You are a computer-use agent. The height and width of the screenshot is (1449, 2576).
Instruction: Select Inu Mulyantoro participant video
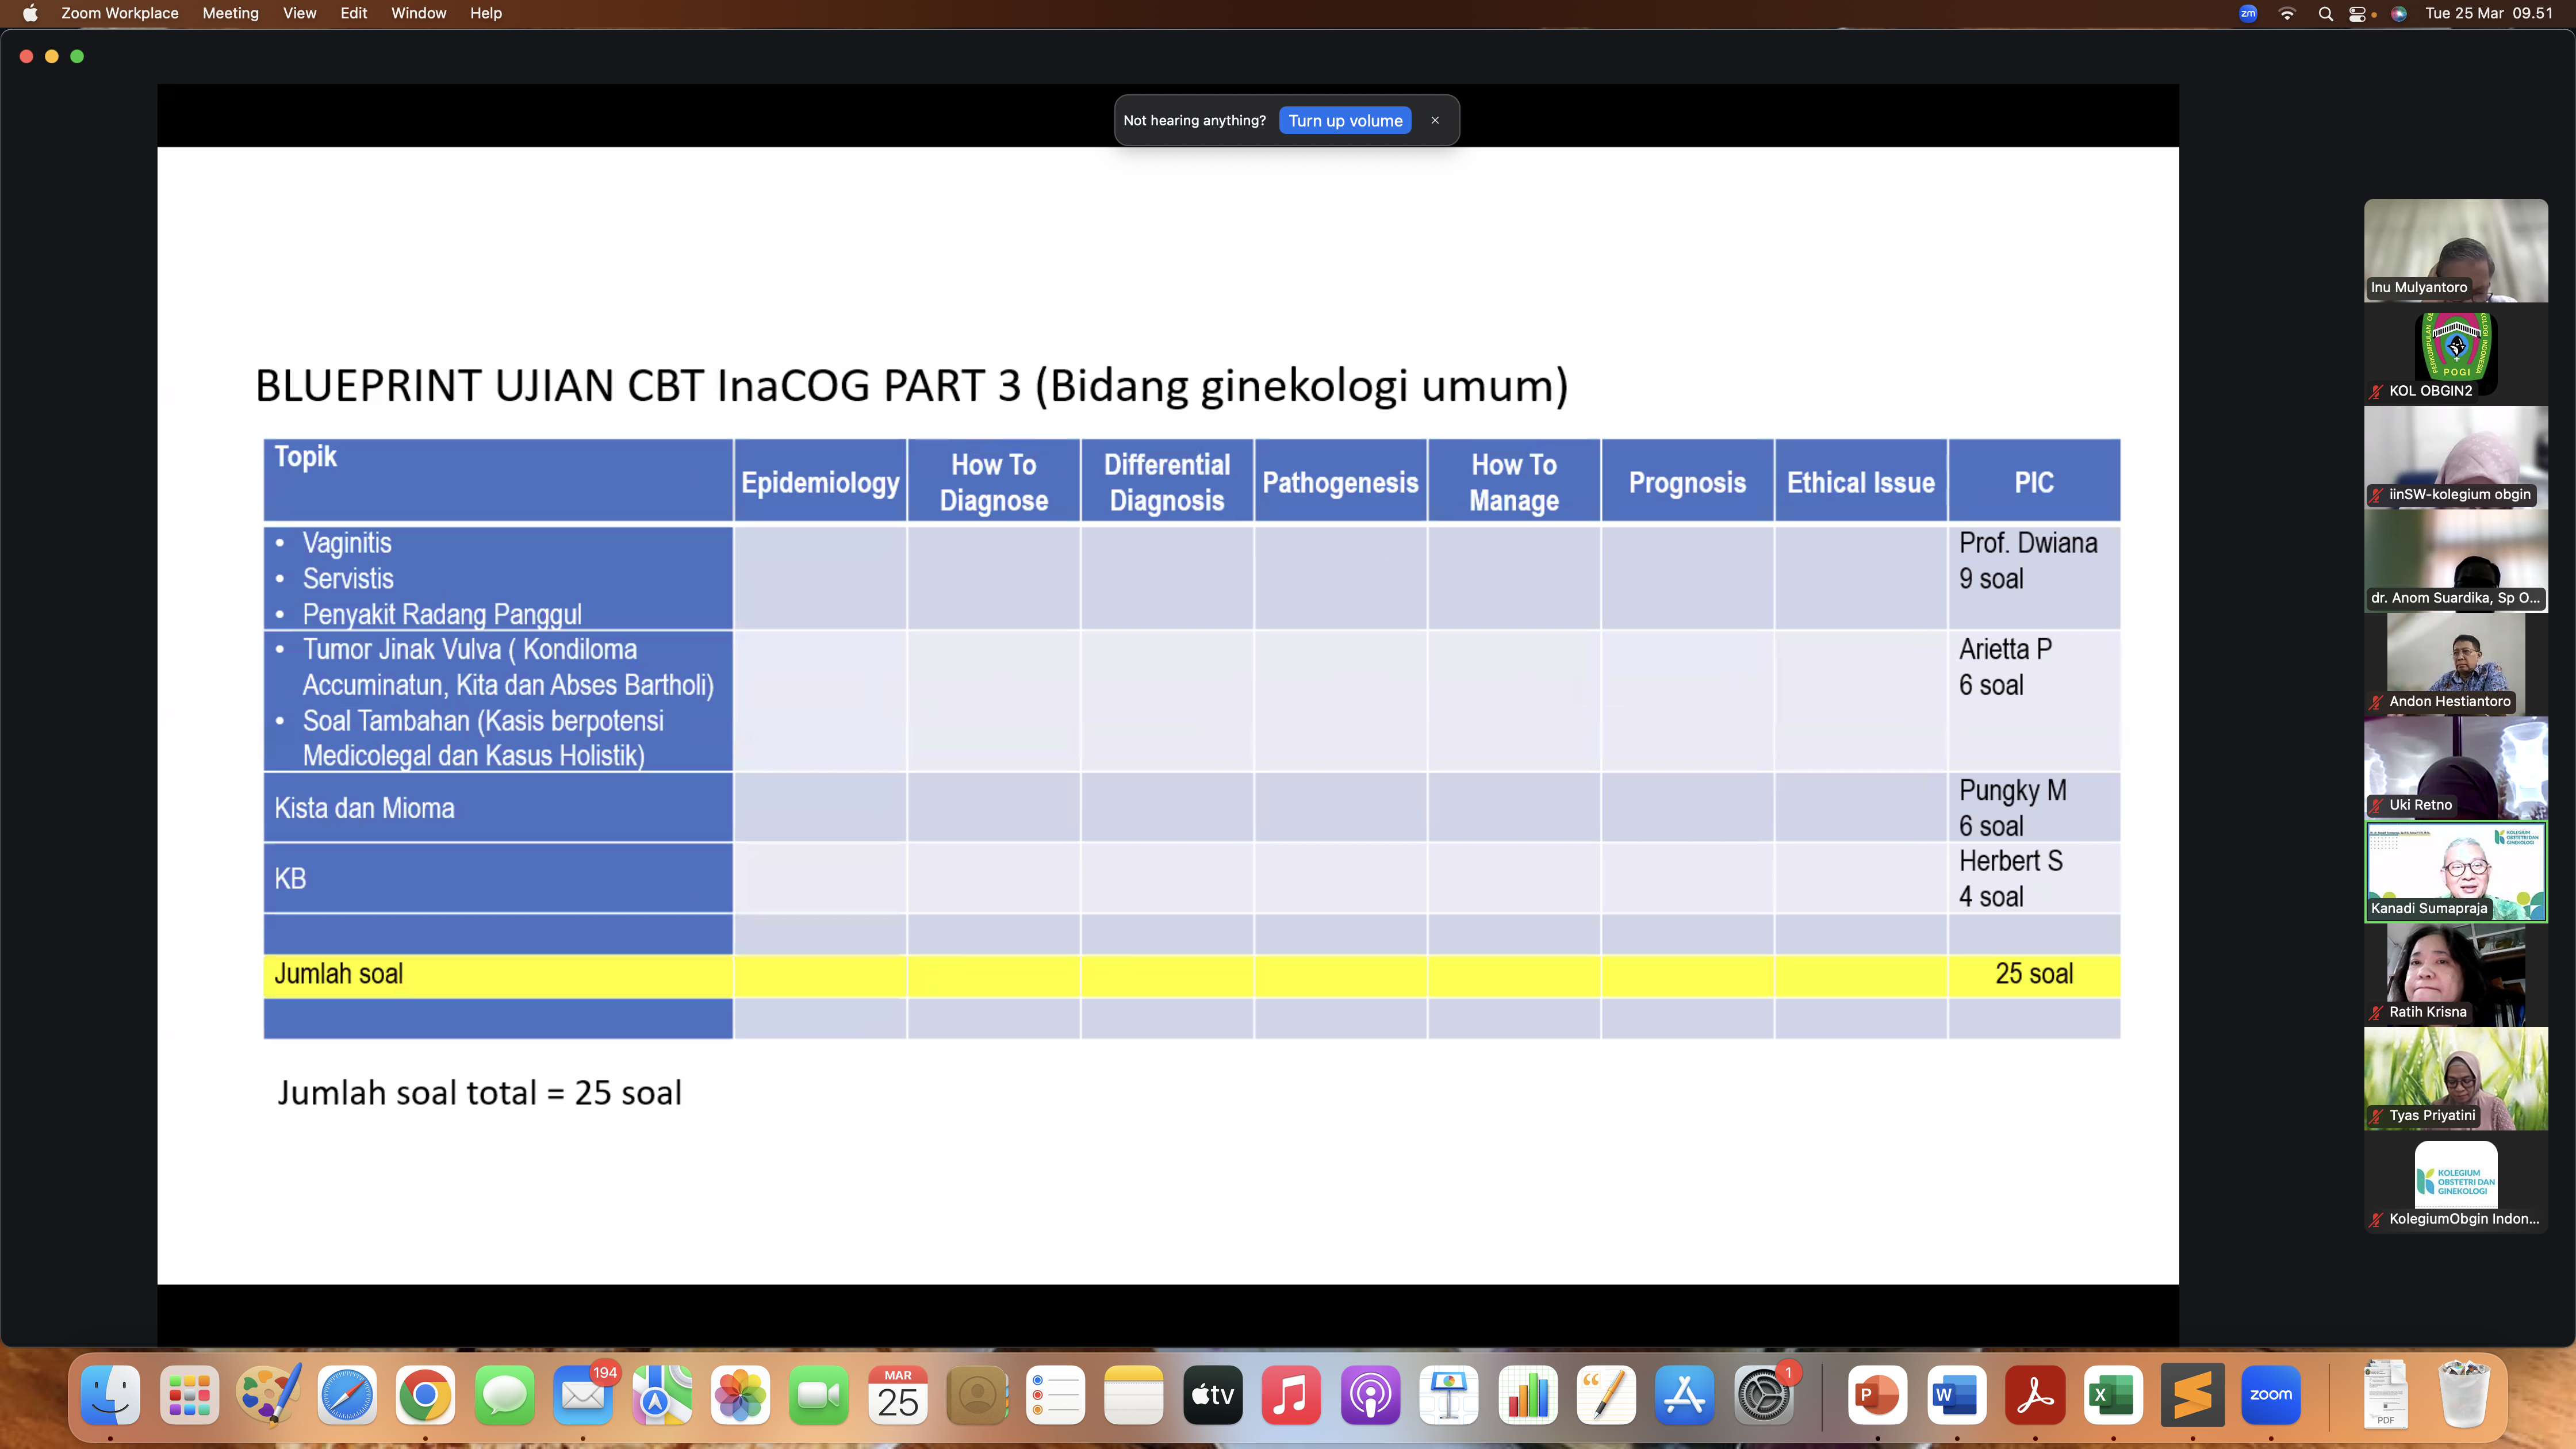[x=2455, y=250]
